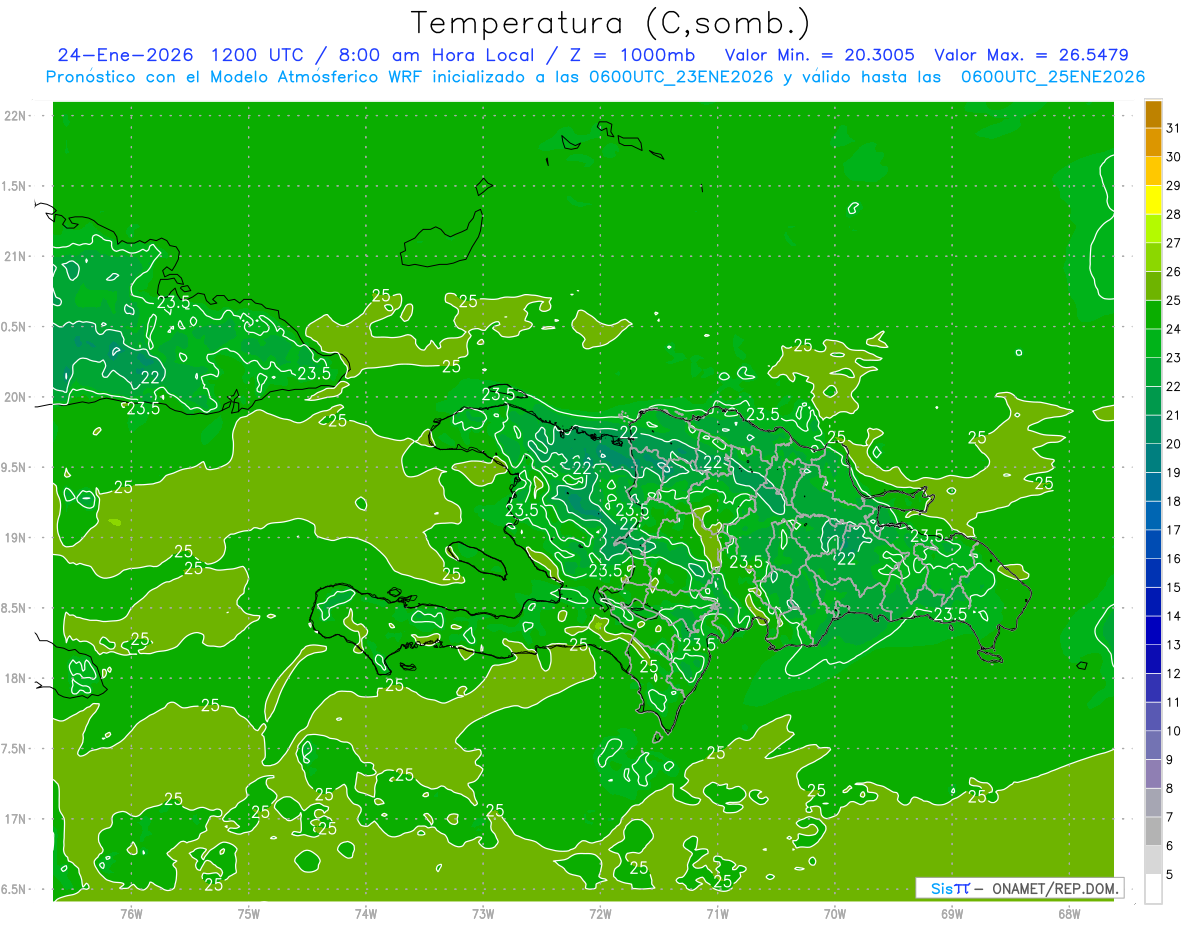Click the gray color bar segment between 6 and 7
1200x927 pixels.
(x=1153, y=832)
